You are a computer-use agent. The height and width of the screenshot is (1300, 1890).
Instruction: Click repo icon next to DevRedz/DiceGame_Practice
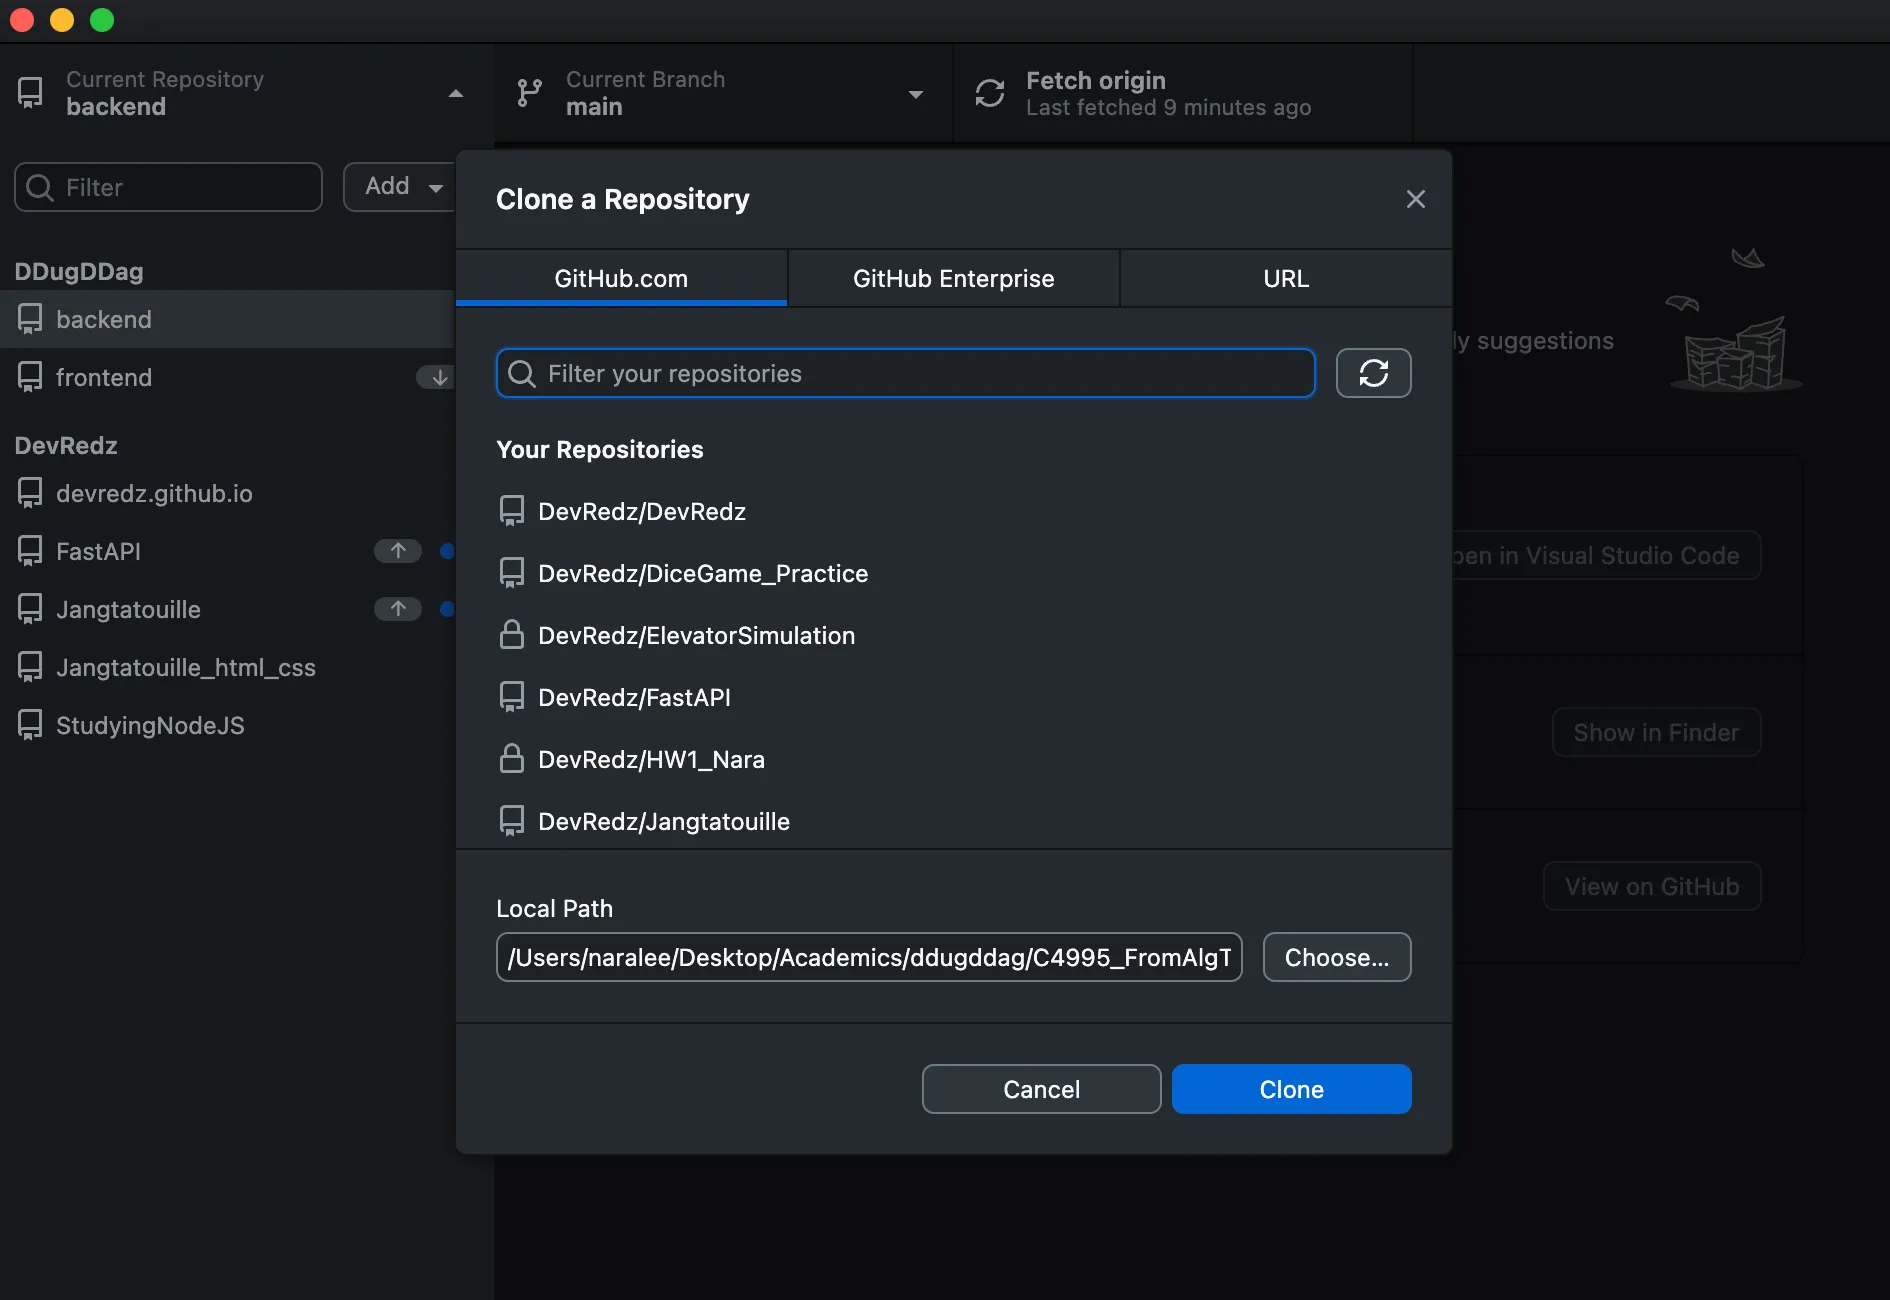512,573
